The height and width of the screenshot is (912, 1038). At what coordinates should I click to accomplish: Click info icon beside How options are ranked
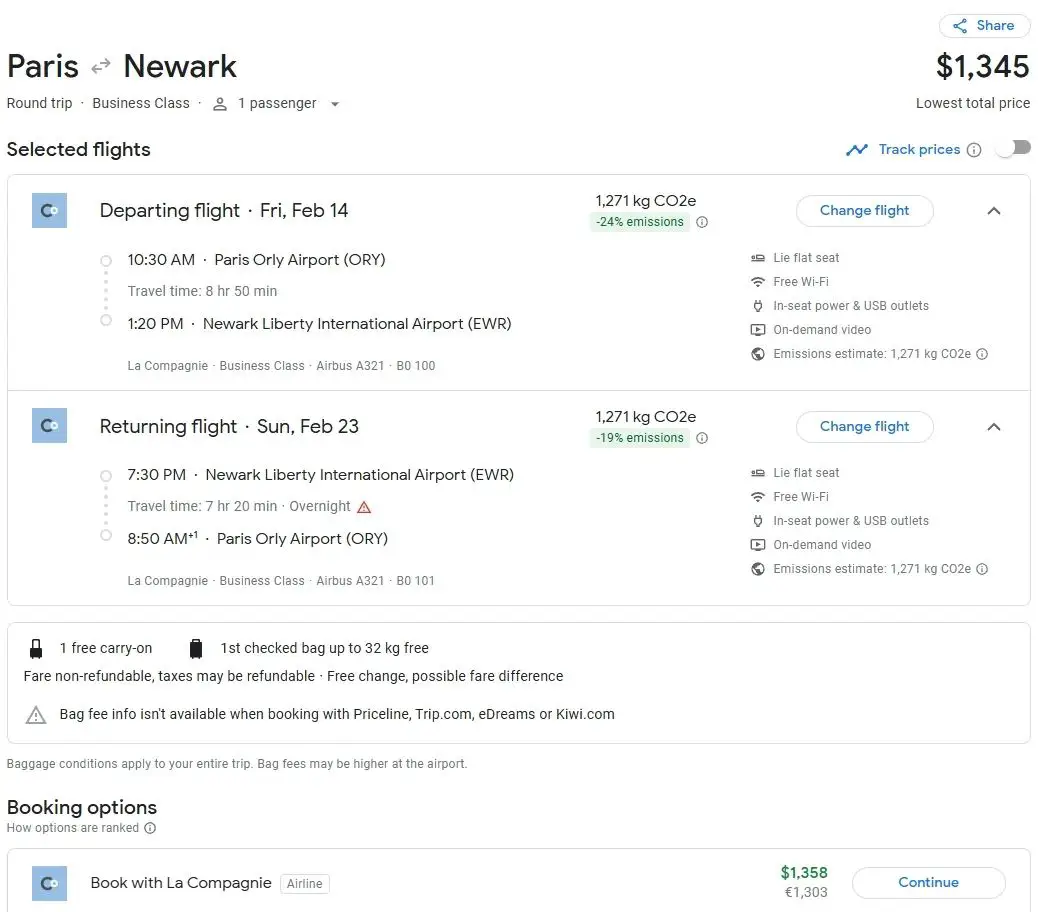click(x=150, y=828)
